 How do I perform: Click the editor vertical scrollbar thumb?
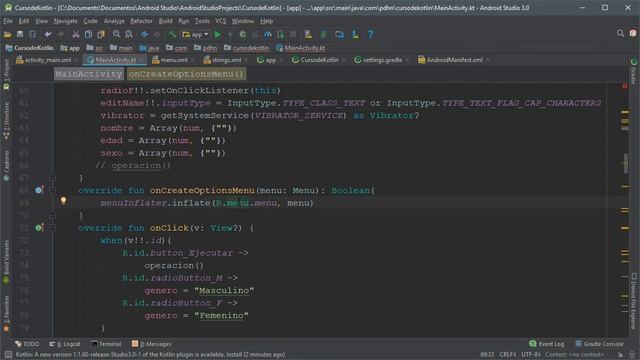coord(626,163)
